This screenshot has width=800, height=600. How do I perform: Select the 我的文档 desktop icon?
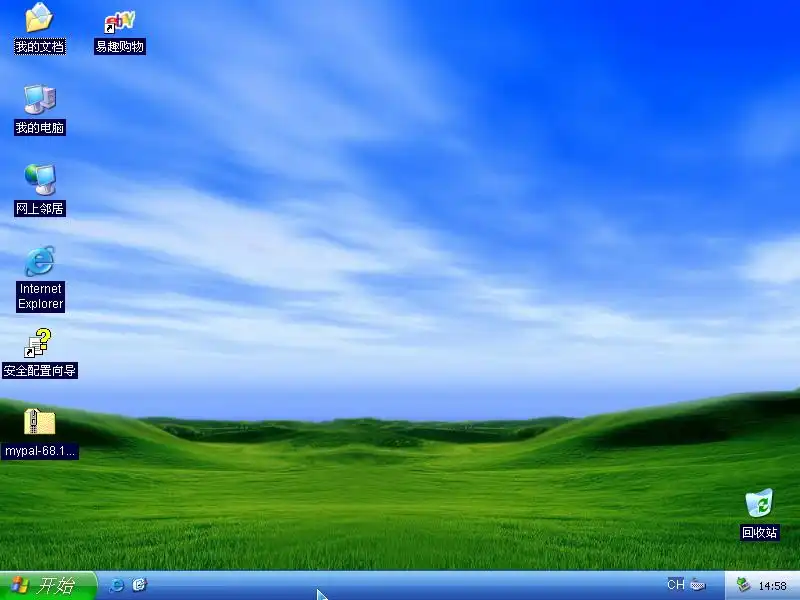tap(39, 17)
